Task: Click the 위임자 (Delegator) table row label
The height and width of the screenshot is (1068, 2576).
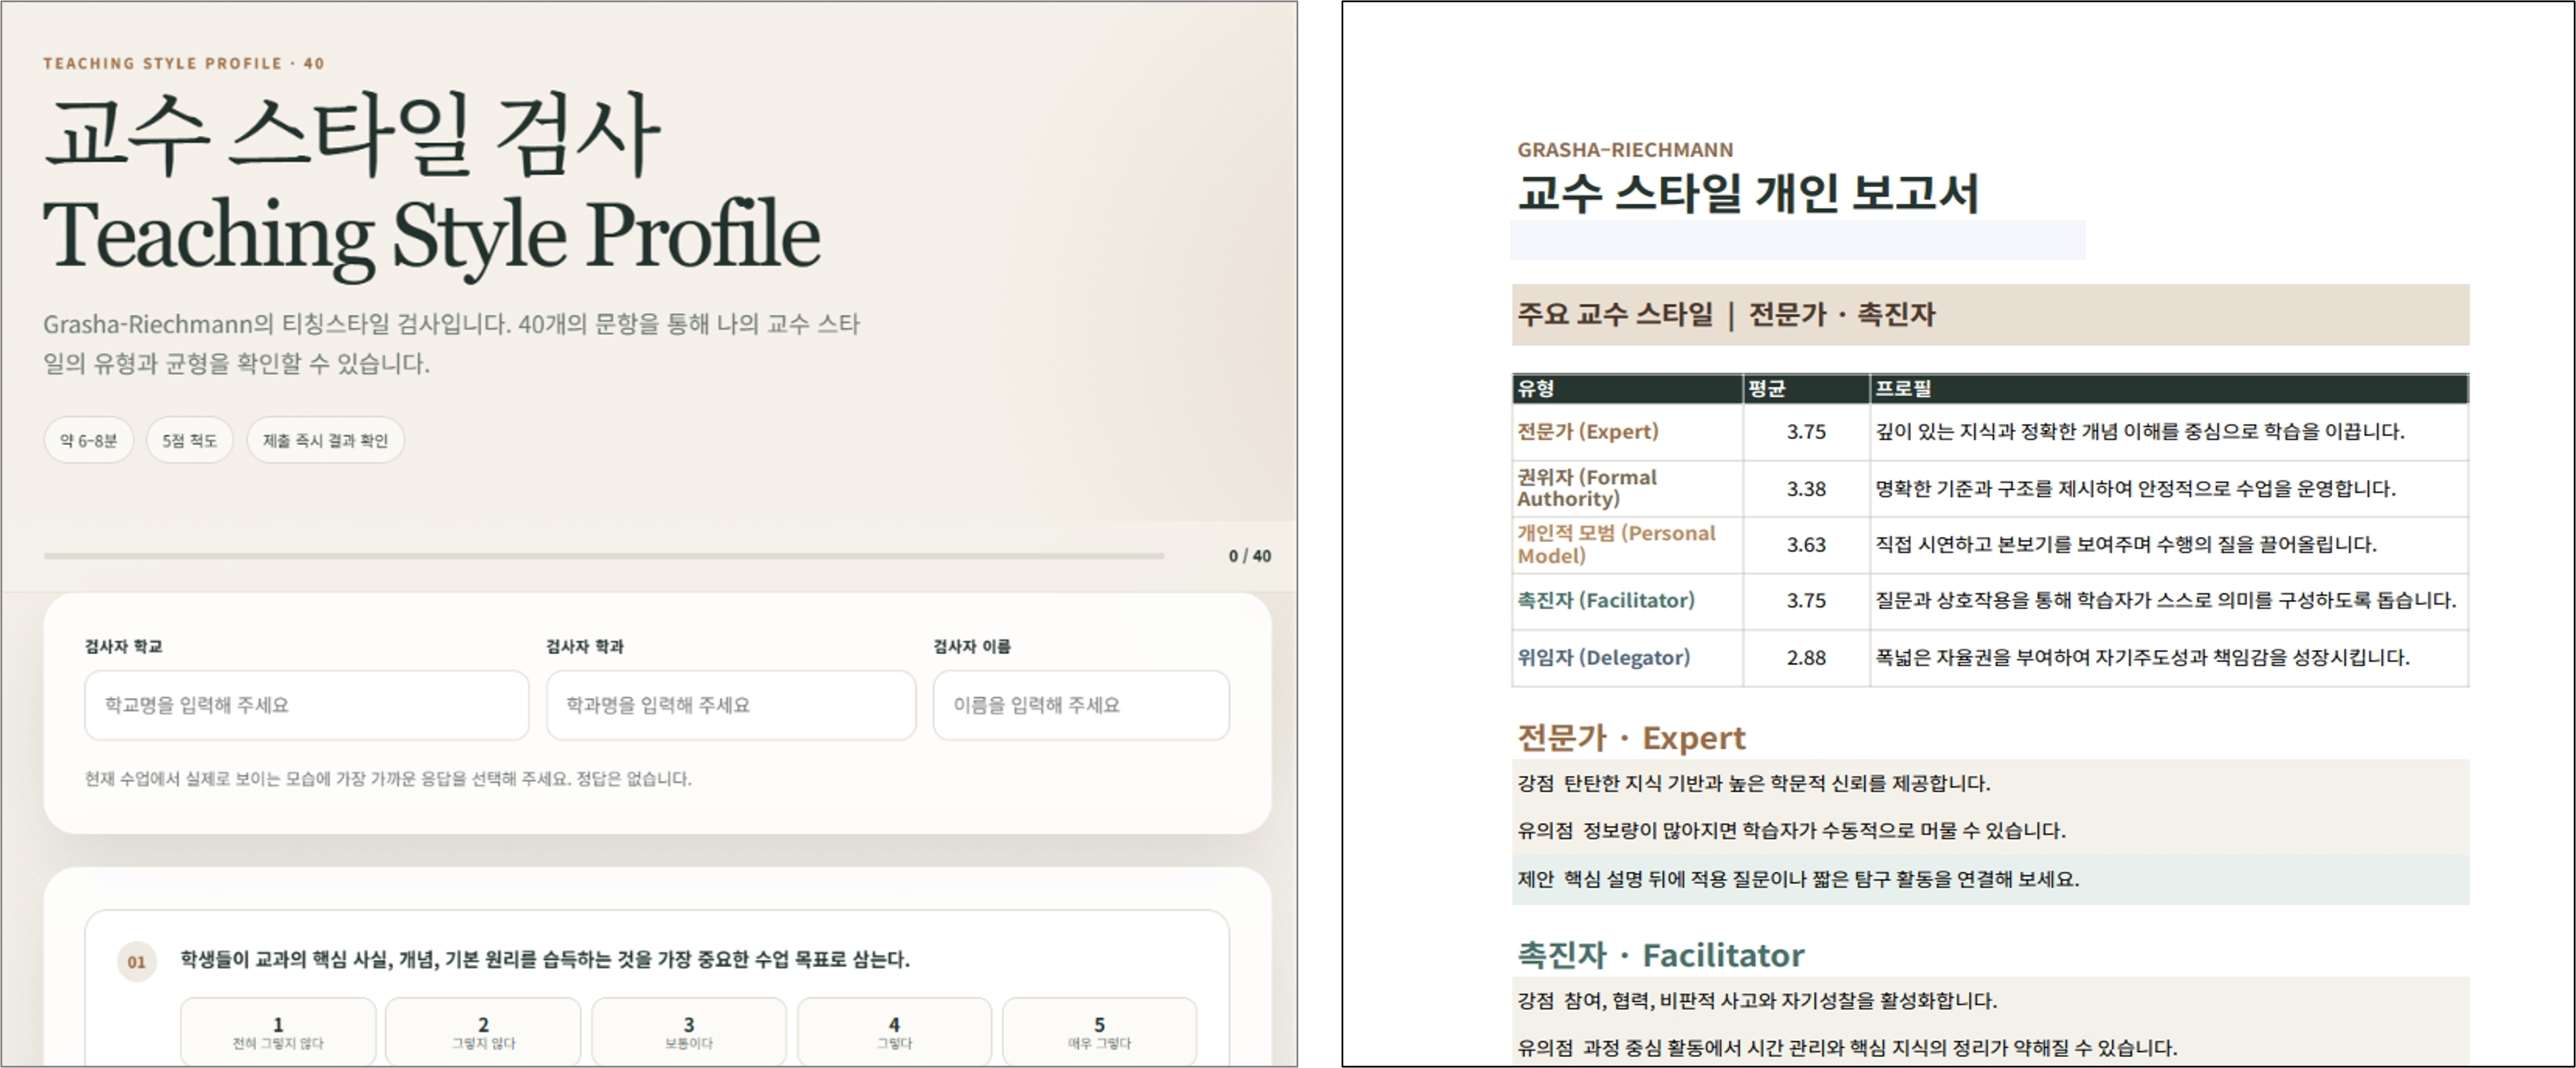Action: click(x=1604, y=657)
